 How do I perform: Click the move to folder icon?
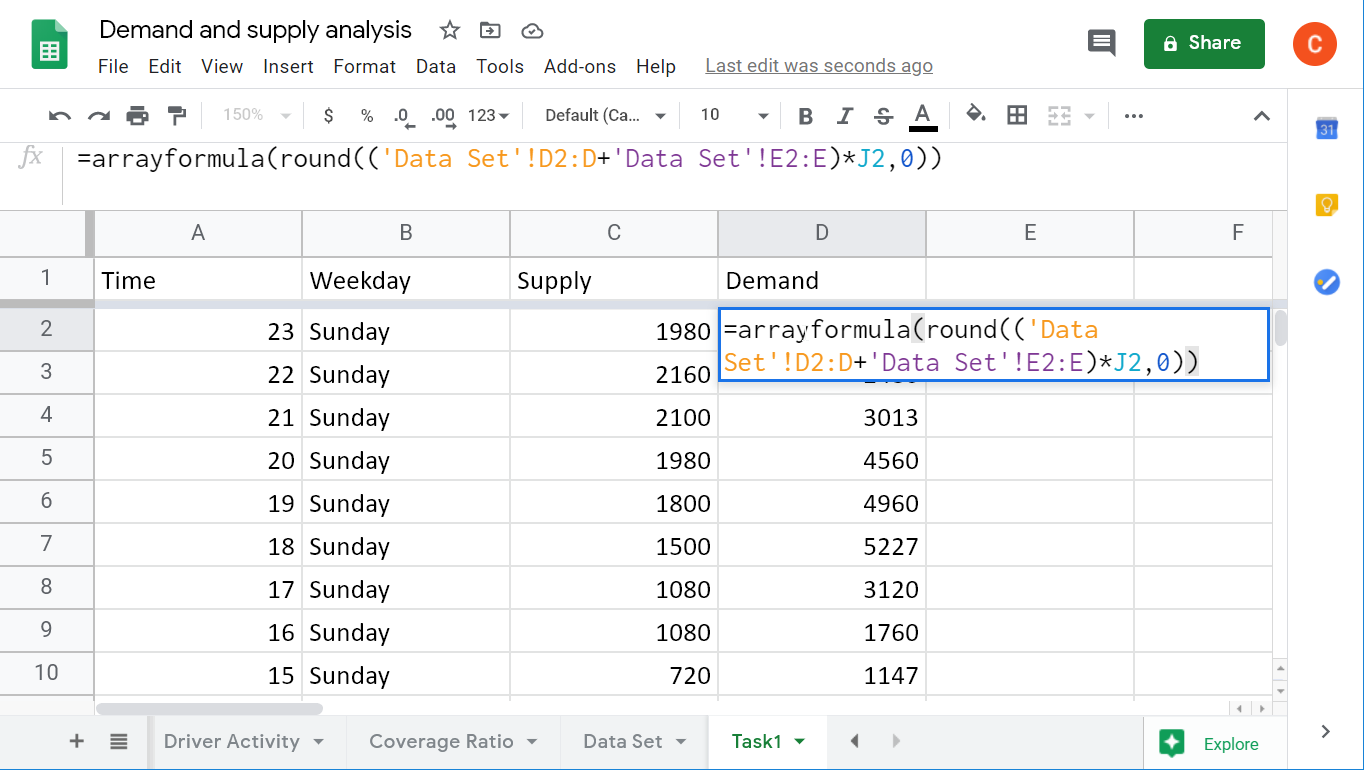[x=490, y=30]
